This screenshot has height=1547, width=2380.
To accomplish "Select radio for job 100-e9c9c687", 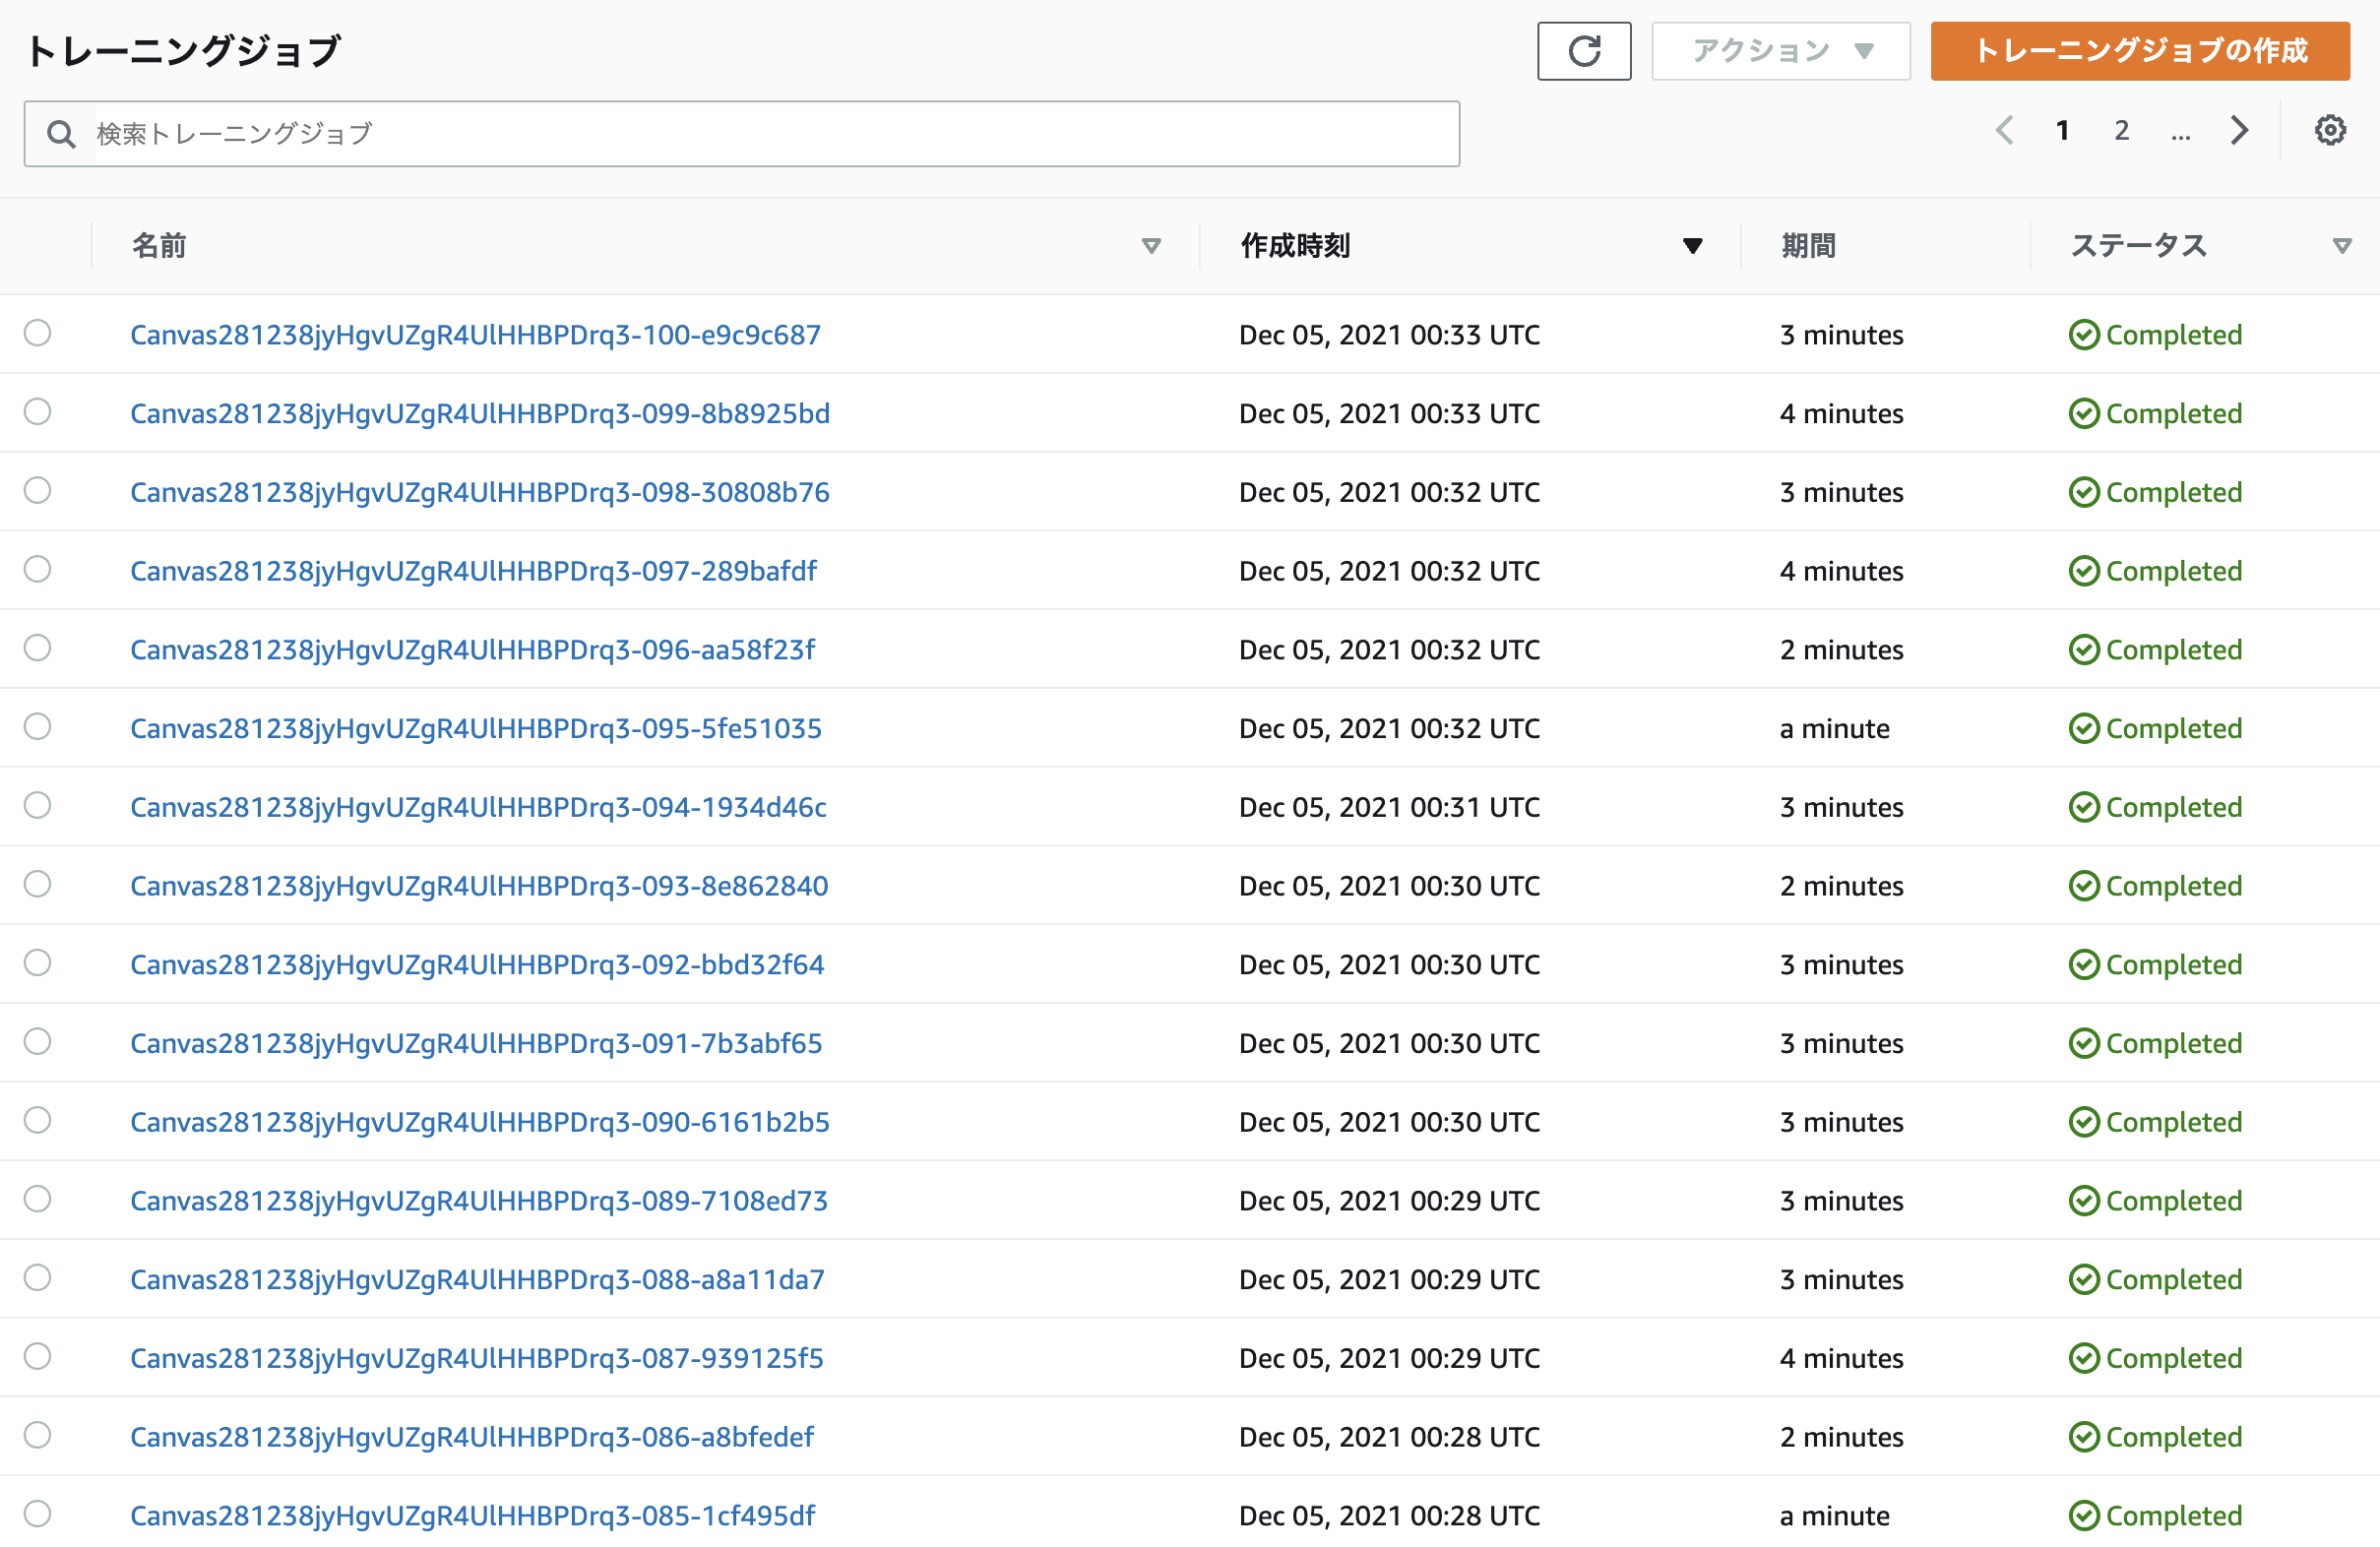I will tap(38, 333).
